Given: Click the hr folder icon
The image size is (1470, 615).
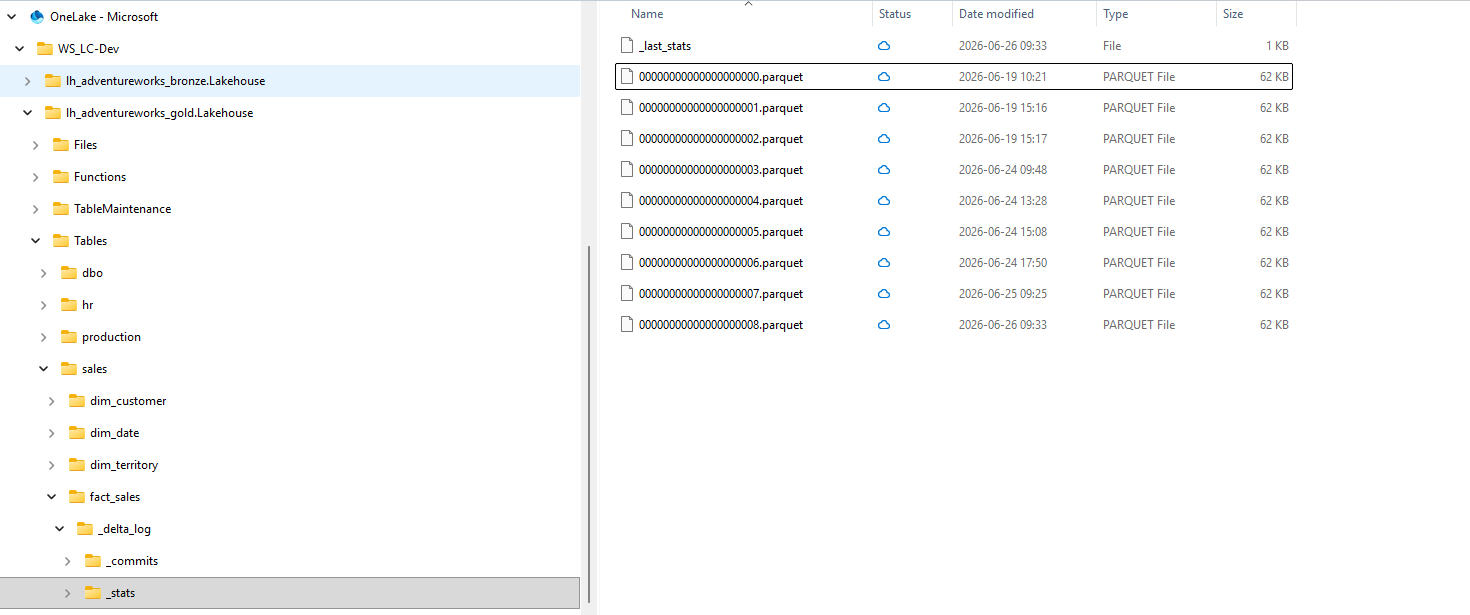Looking at the screenshot, I should click(69, 305).
